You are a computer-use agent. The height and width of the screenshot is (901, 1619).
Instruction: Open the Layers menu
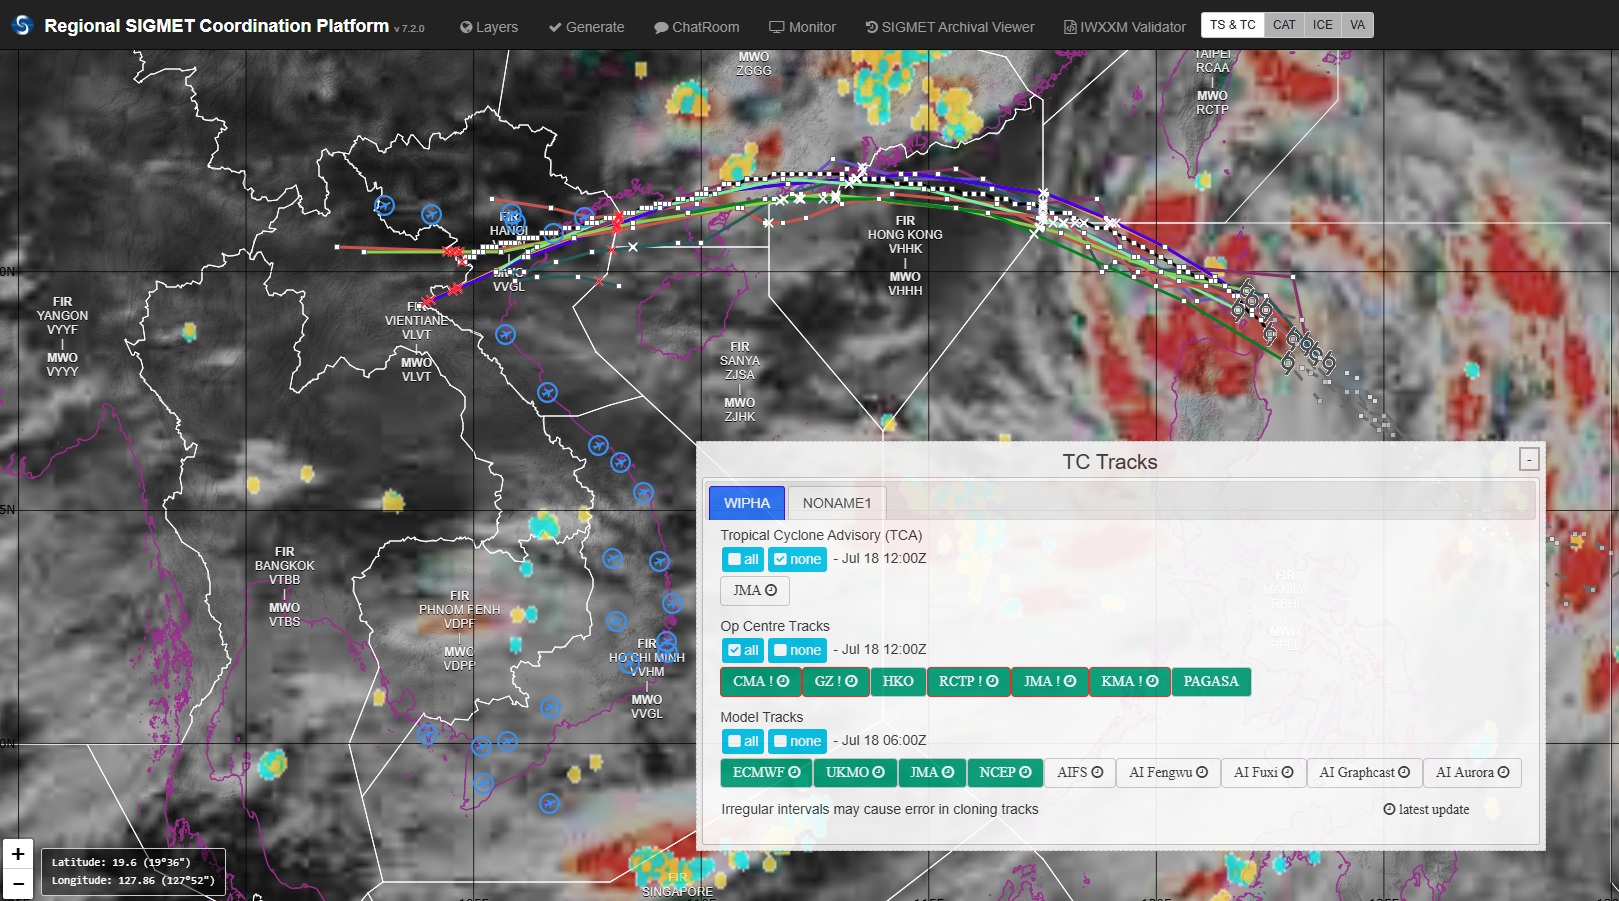489,27
